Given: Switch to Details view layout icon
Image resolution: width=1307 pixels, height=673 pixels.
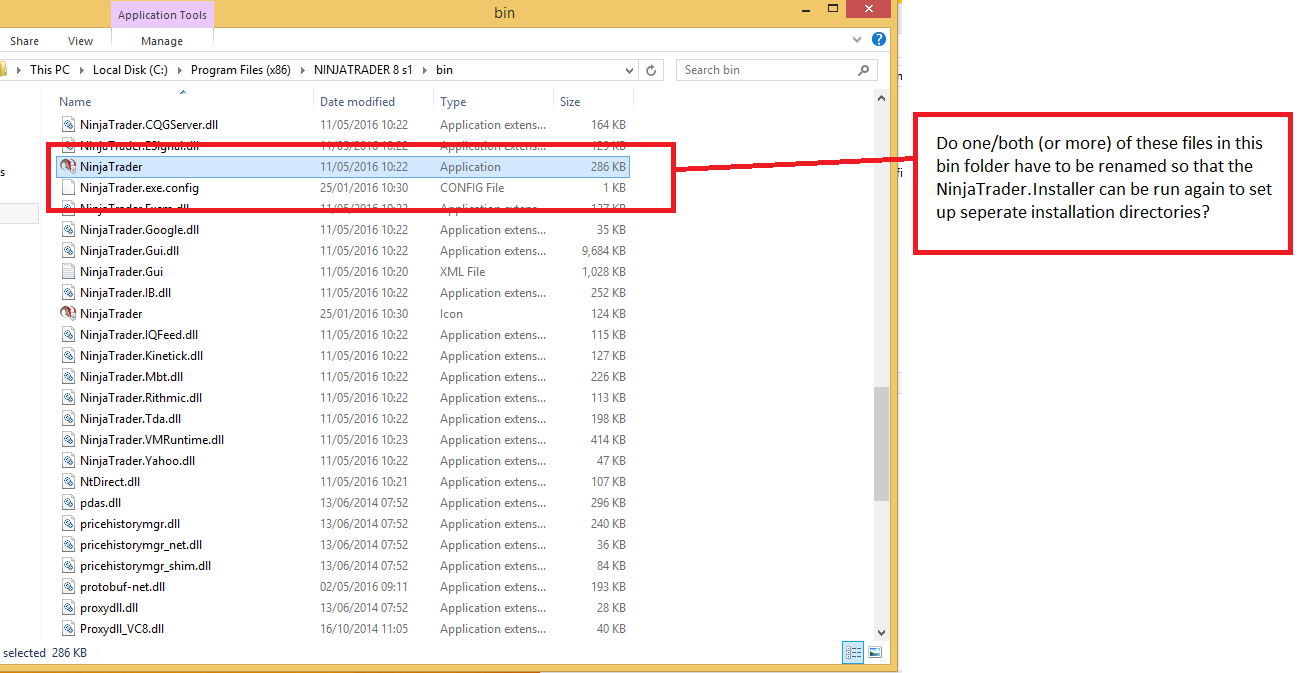Looking at the screenshot, I should pos(853,653).
